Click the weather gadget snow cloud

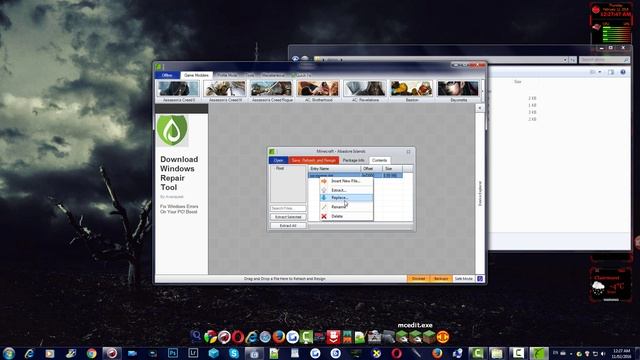[598, 288]
